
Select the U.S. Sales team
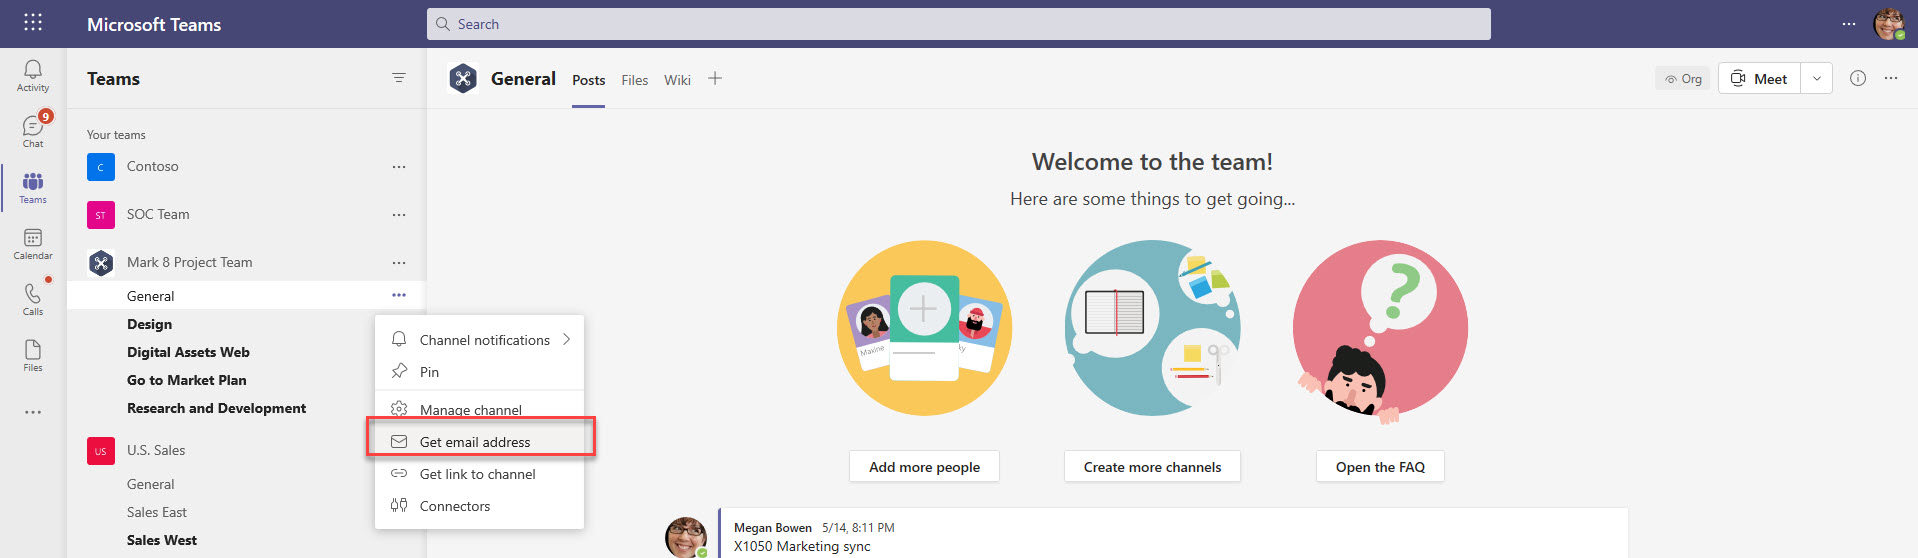click(156, 451)
